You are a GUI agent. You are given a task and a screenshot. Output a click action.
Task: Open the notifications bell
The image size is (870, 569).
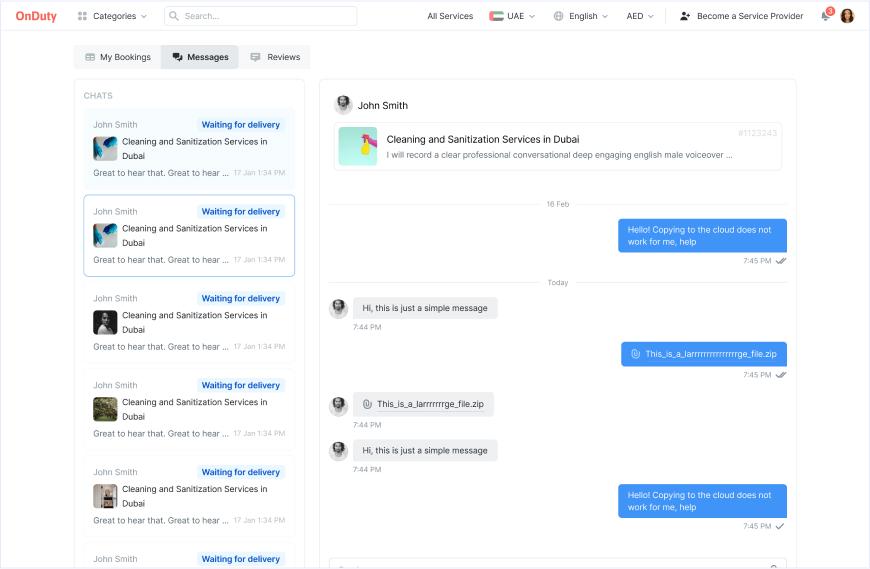point(826,16)
